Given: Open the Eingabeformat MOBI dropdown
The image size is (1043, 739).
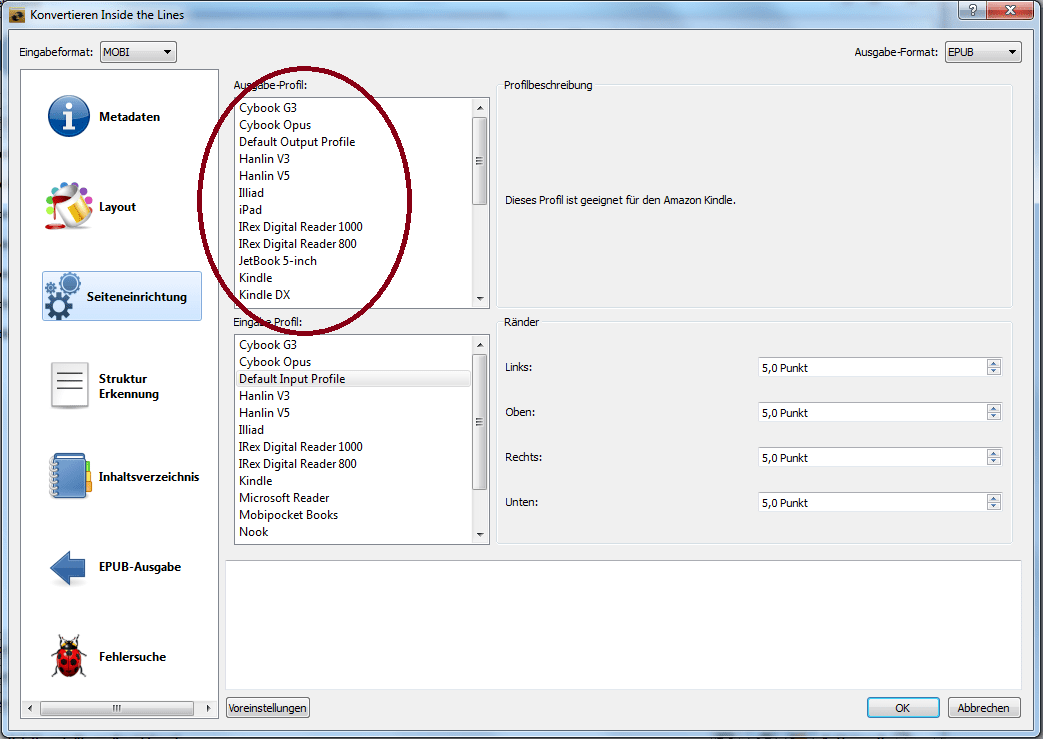Looking at the screenshot, I should 138,52.
